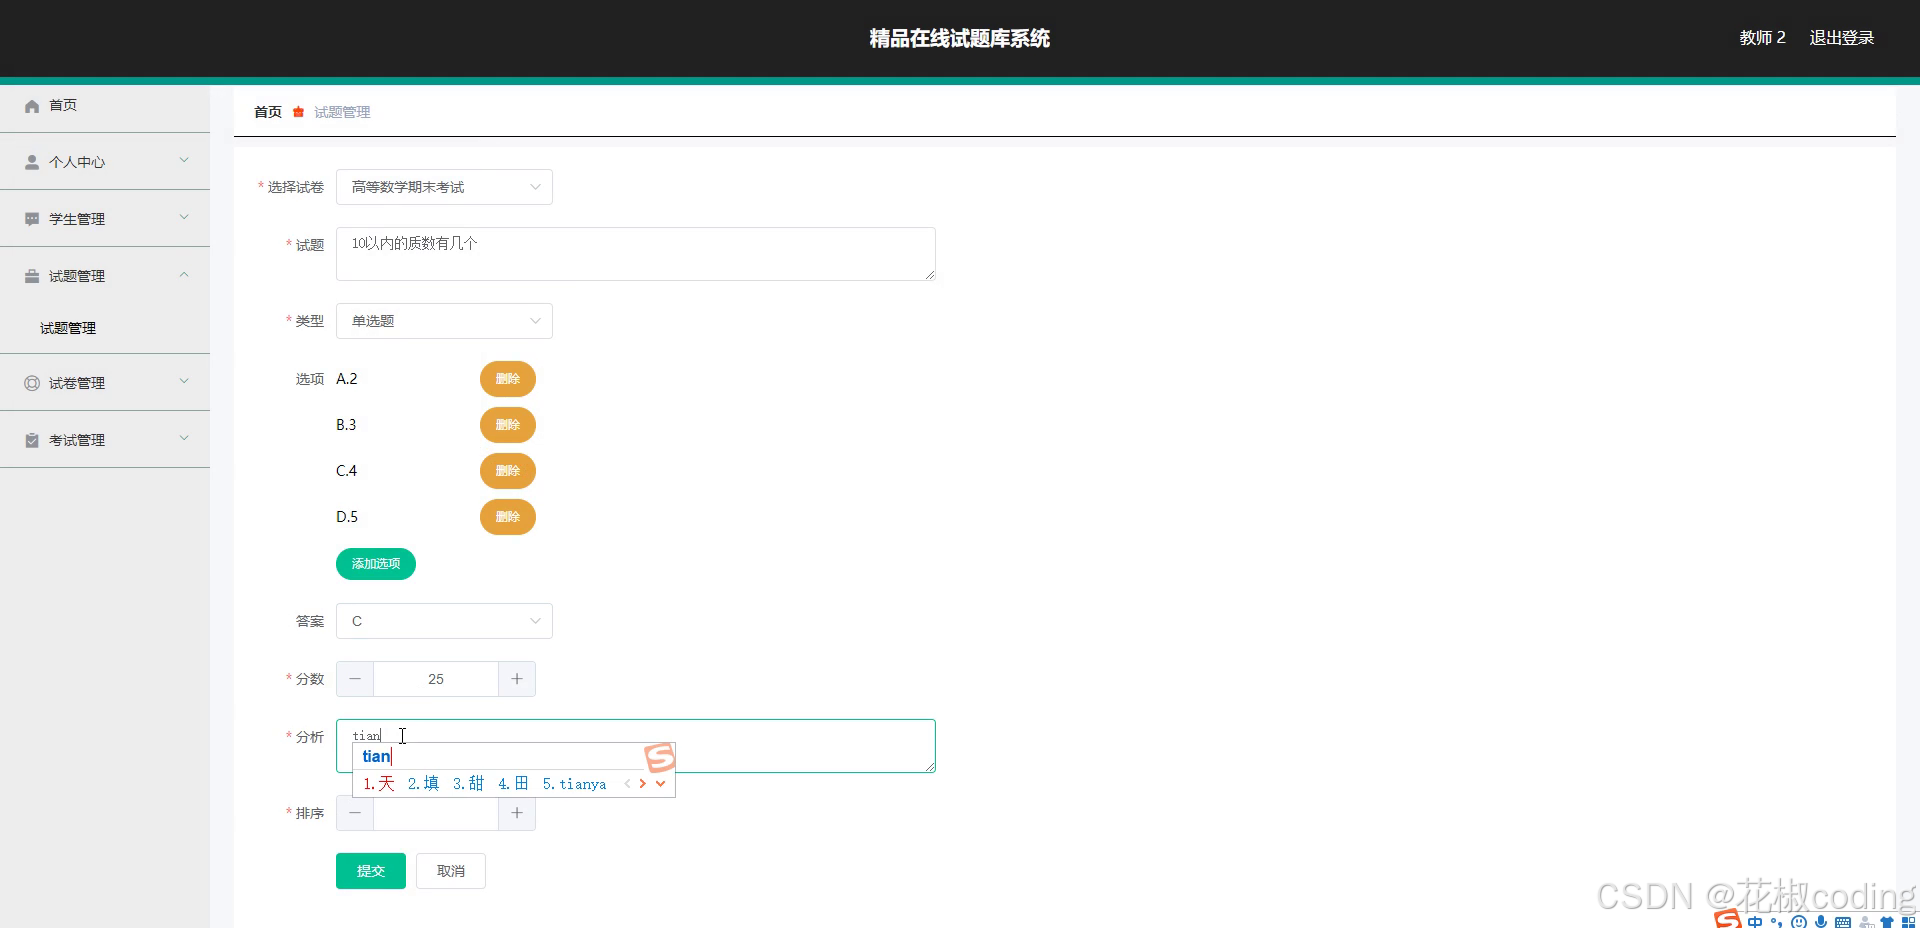Screen dimensions: 1920x928
Task: Toggle the punctuation mode in IME bar
Action: point(1776,923)
